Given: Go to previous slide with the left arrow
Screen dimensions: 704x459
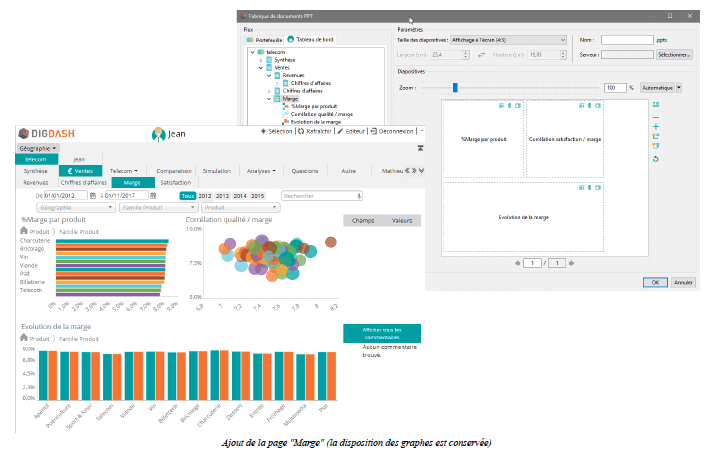Looking at the screenshot, I should click(x=518, y=263).
